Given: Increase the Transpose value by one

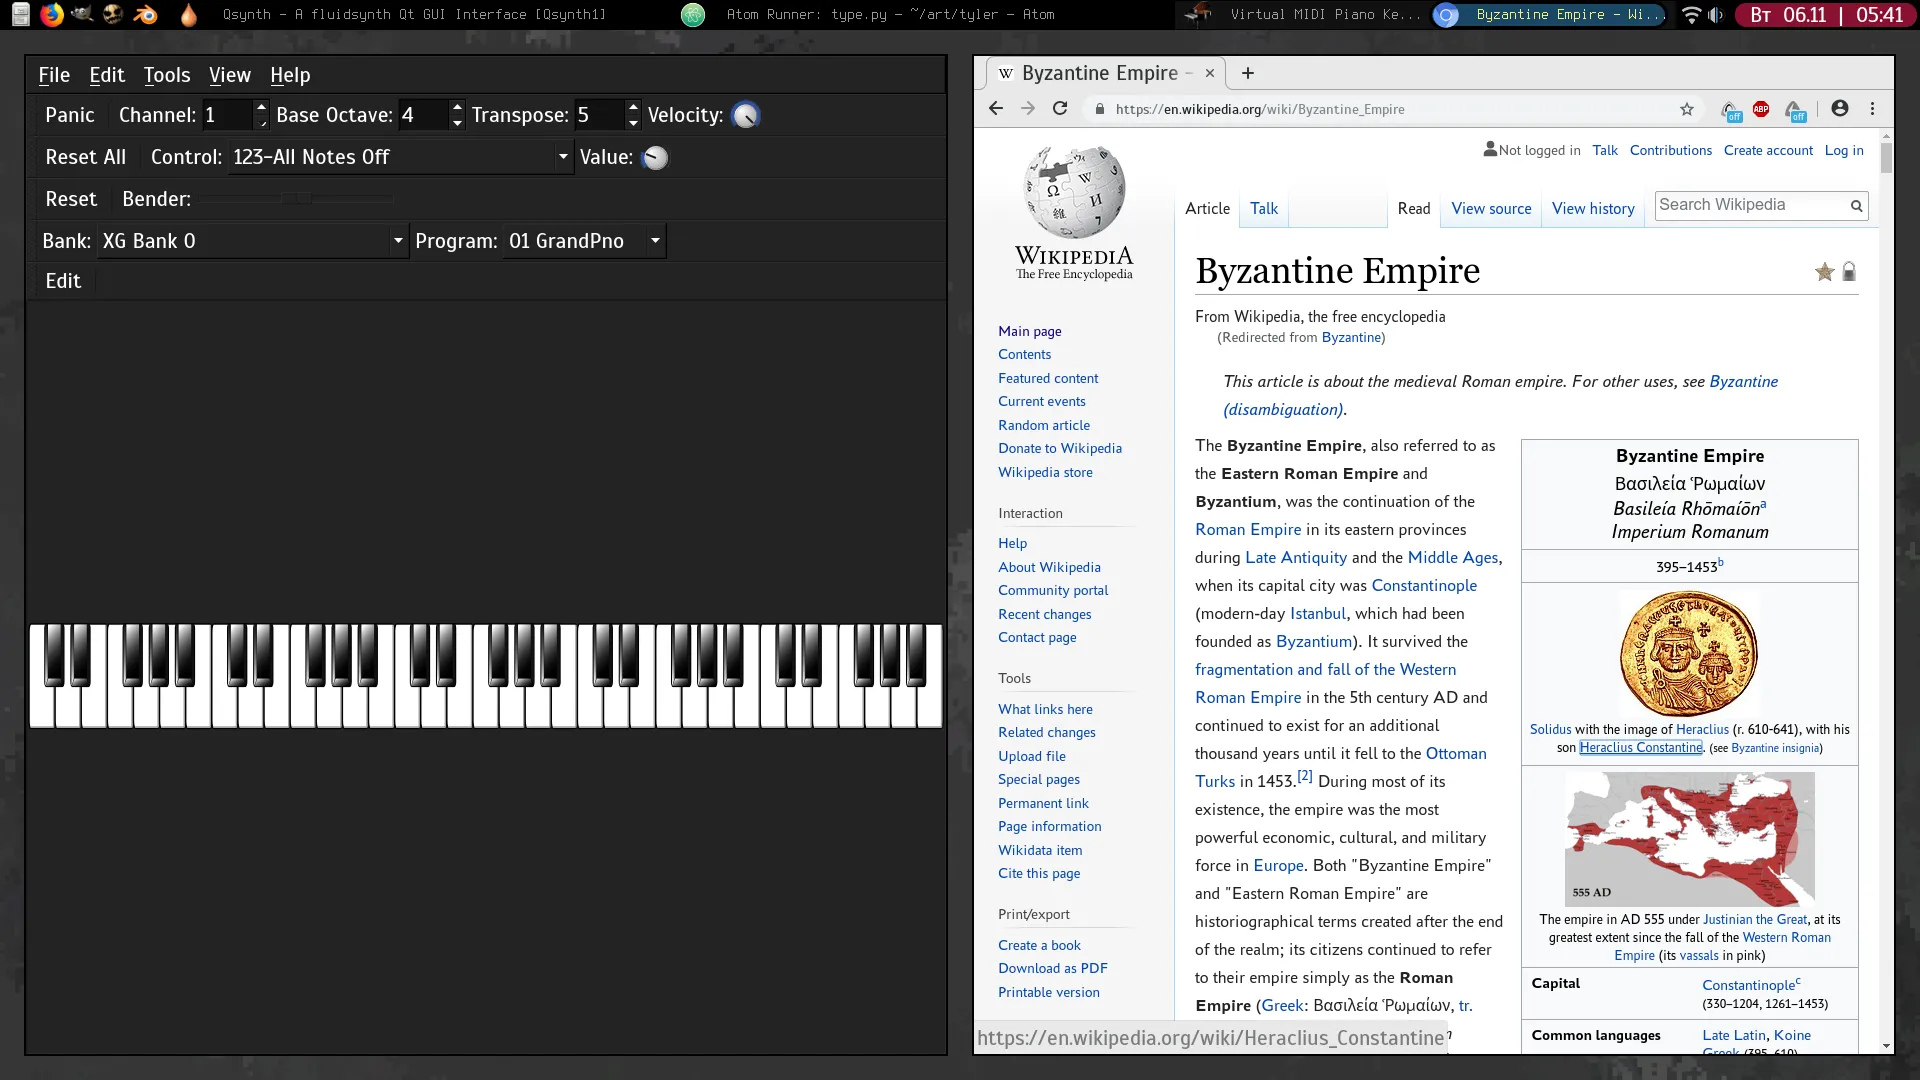Looking at the screenshot, I should coord(633,107).
